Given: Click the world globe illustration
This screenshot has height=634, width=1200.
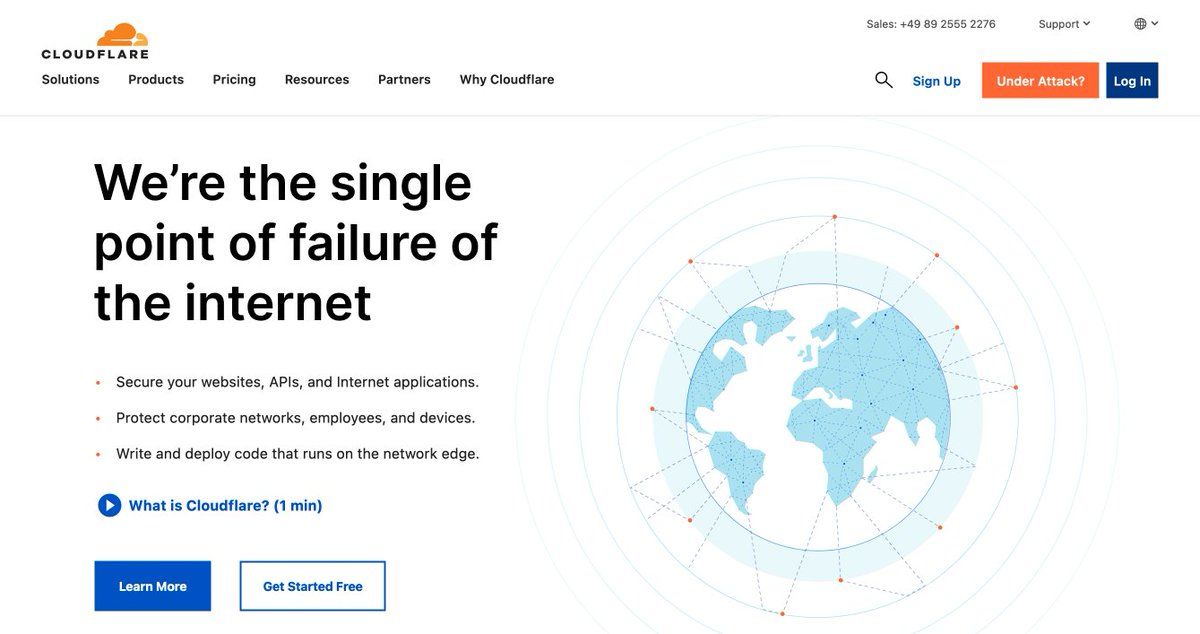Looking at the screenshot, I should click(x=818, y=417).
